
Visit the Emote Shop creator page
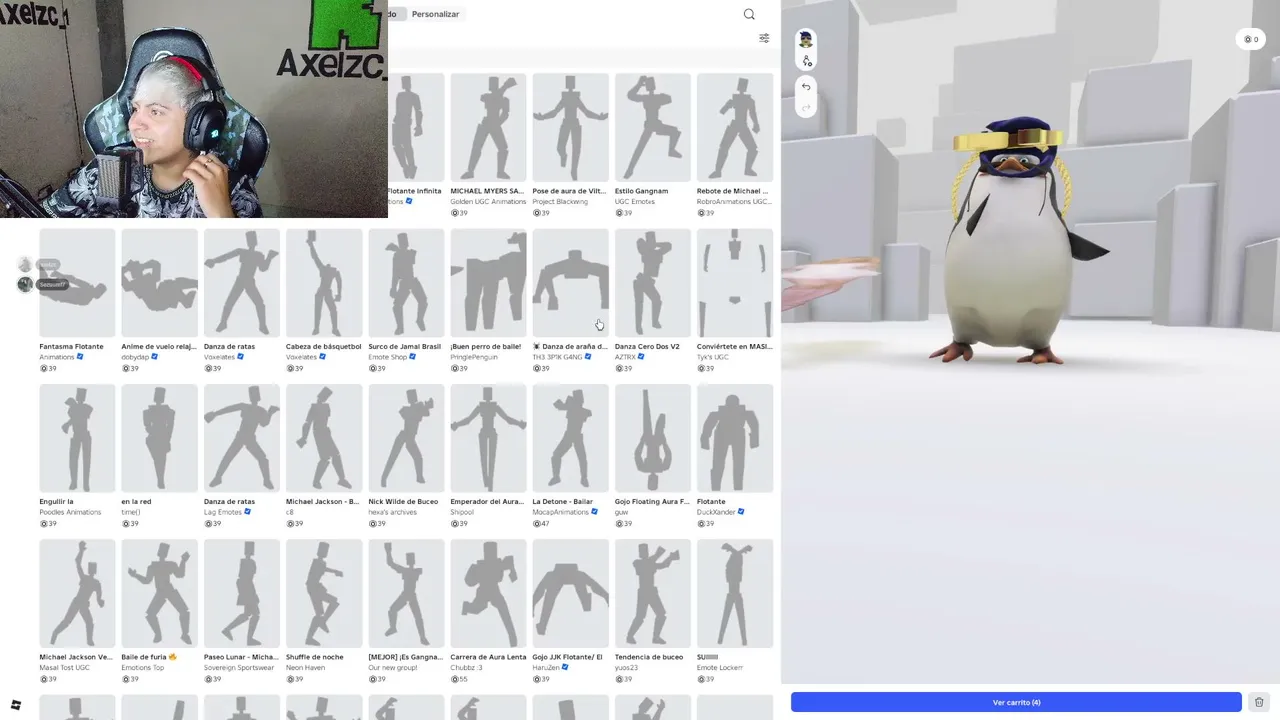click(388, 357)
